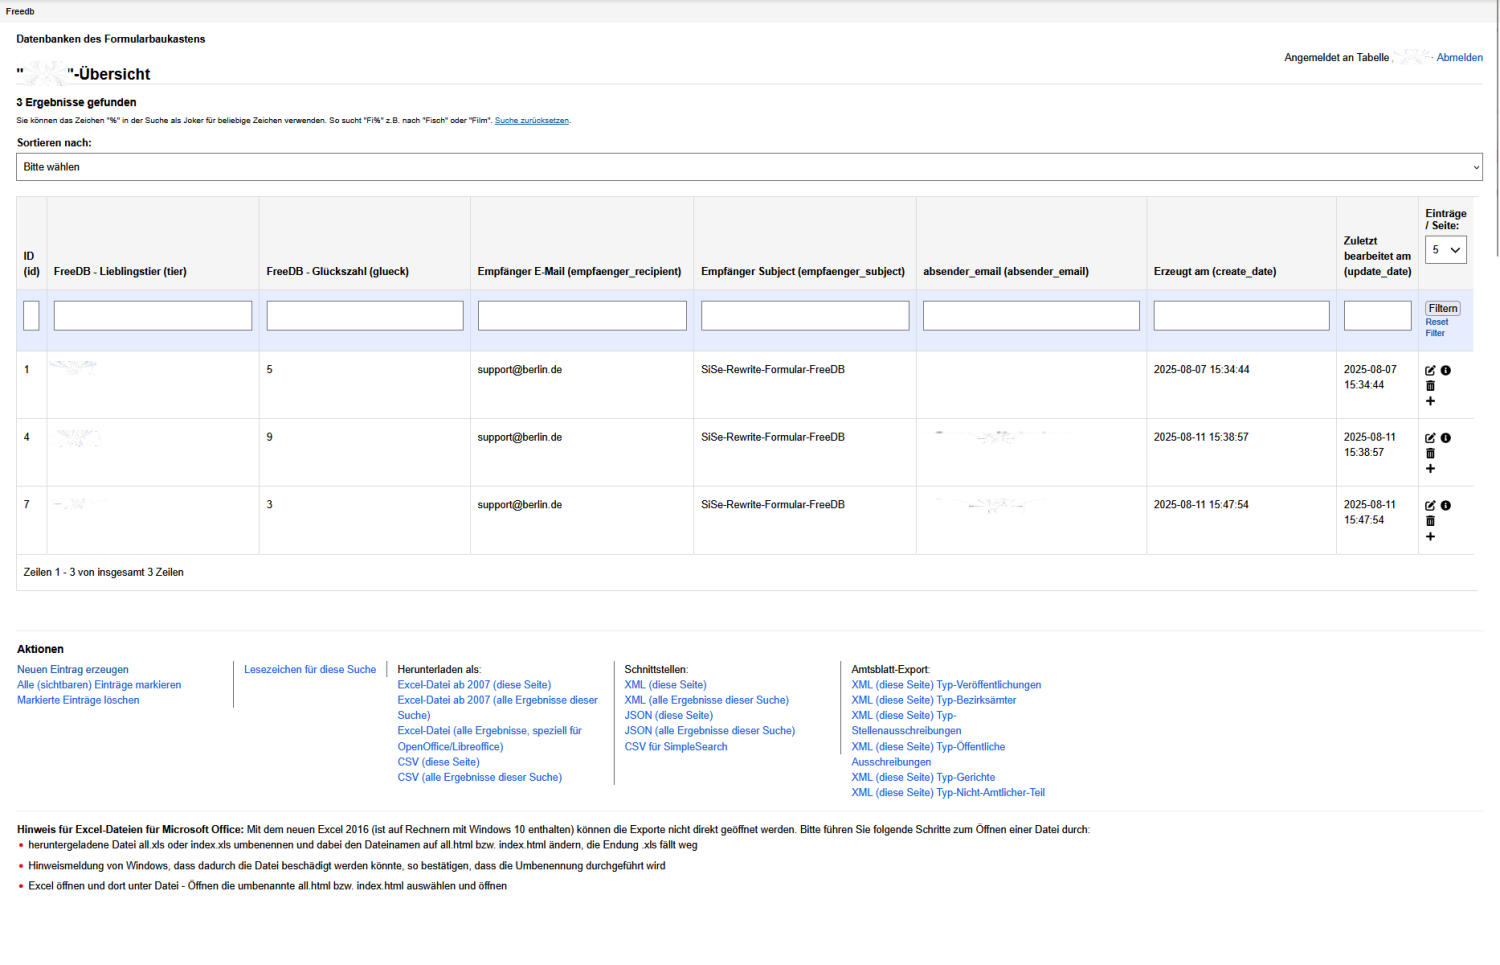Open the info icon for entry ID 1

[1446, 371]
